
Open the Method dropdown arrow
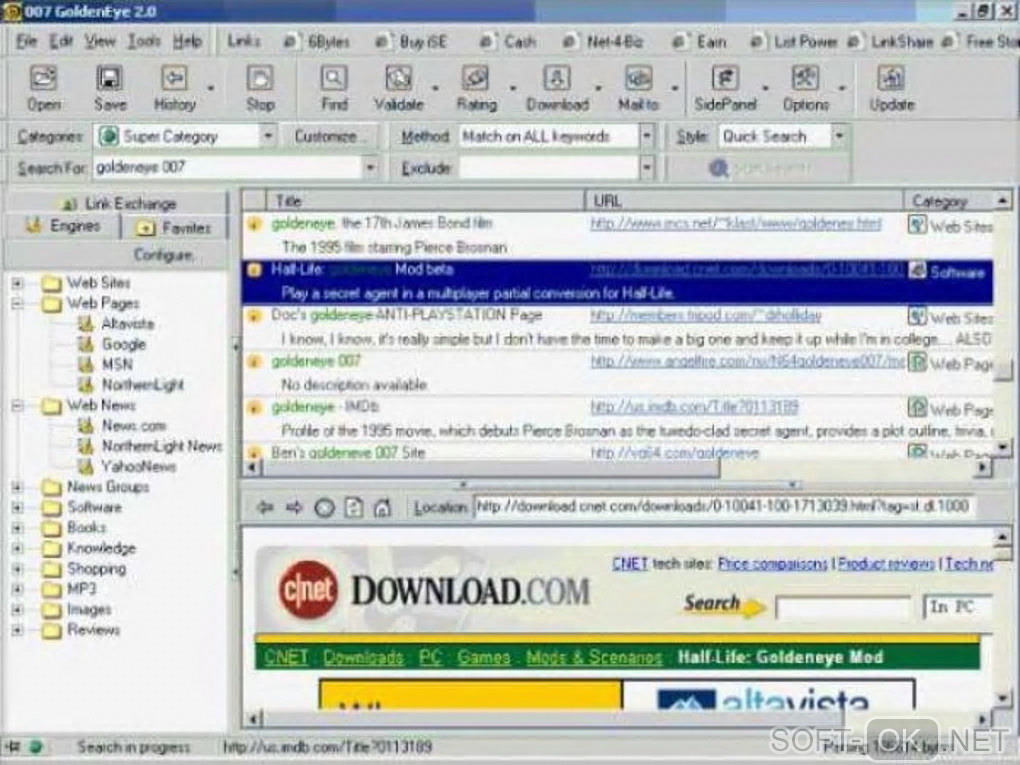647,136
